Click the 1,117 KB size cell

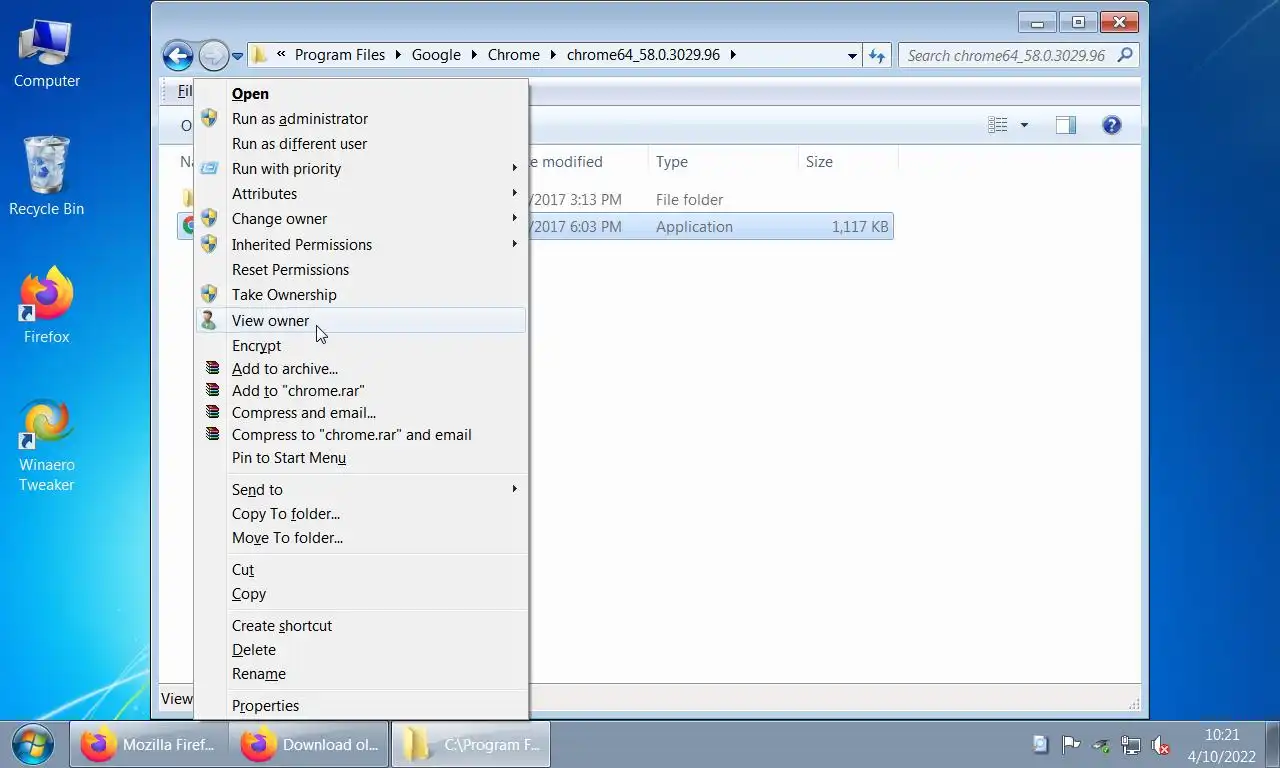(860, 226)
